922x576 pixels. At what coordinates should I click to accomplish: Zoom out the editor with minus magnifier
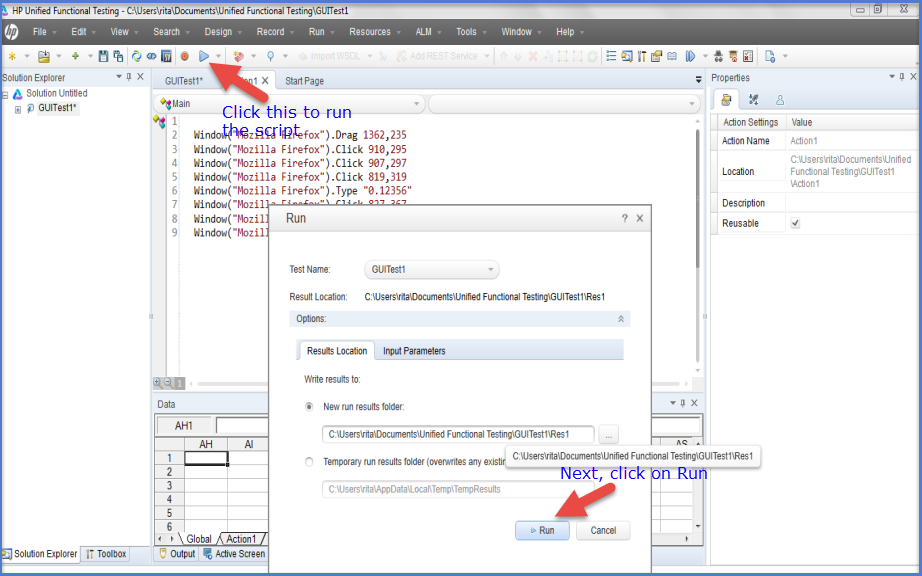pyautogui.click(x=168, y=383)
